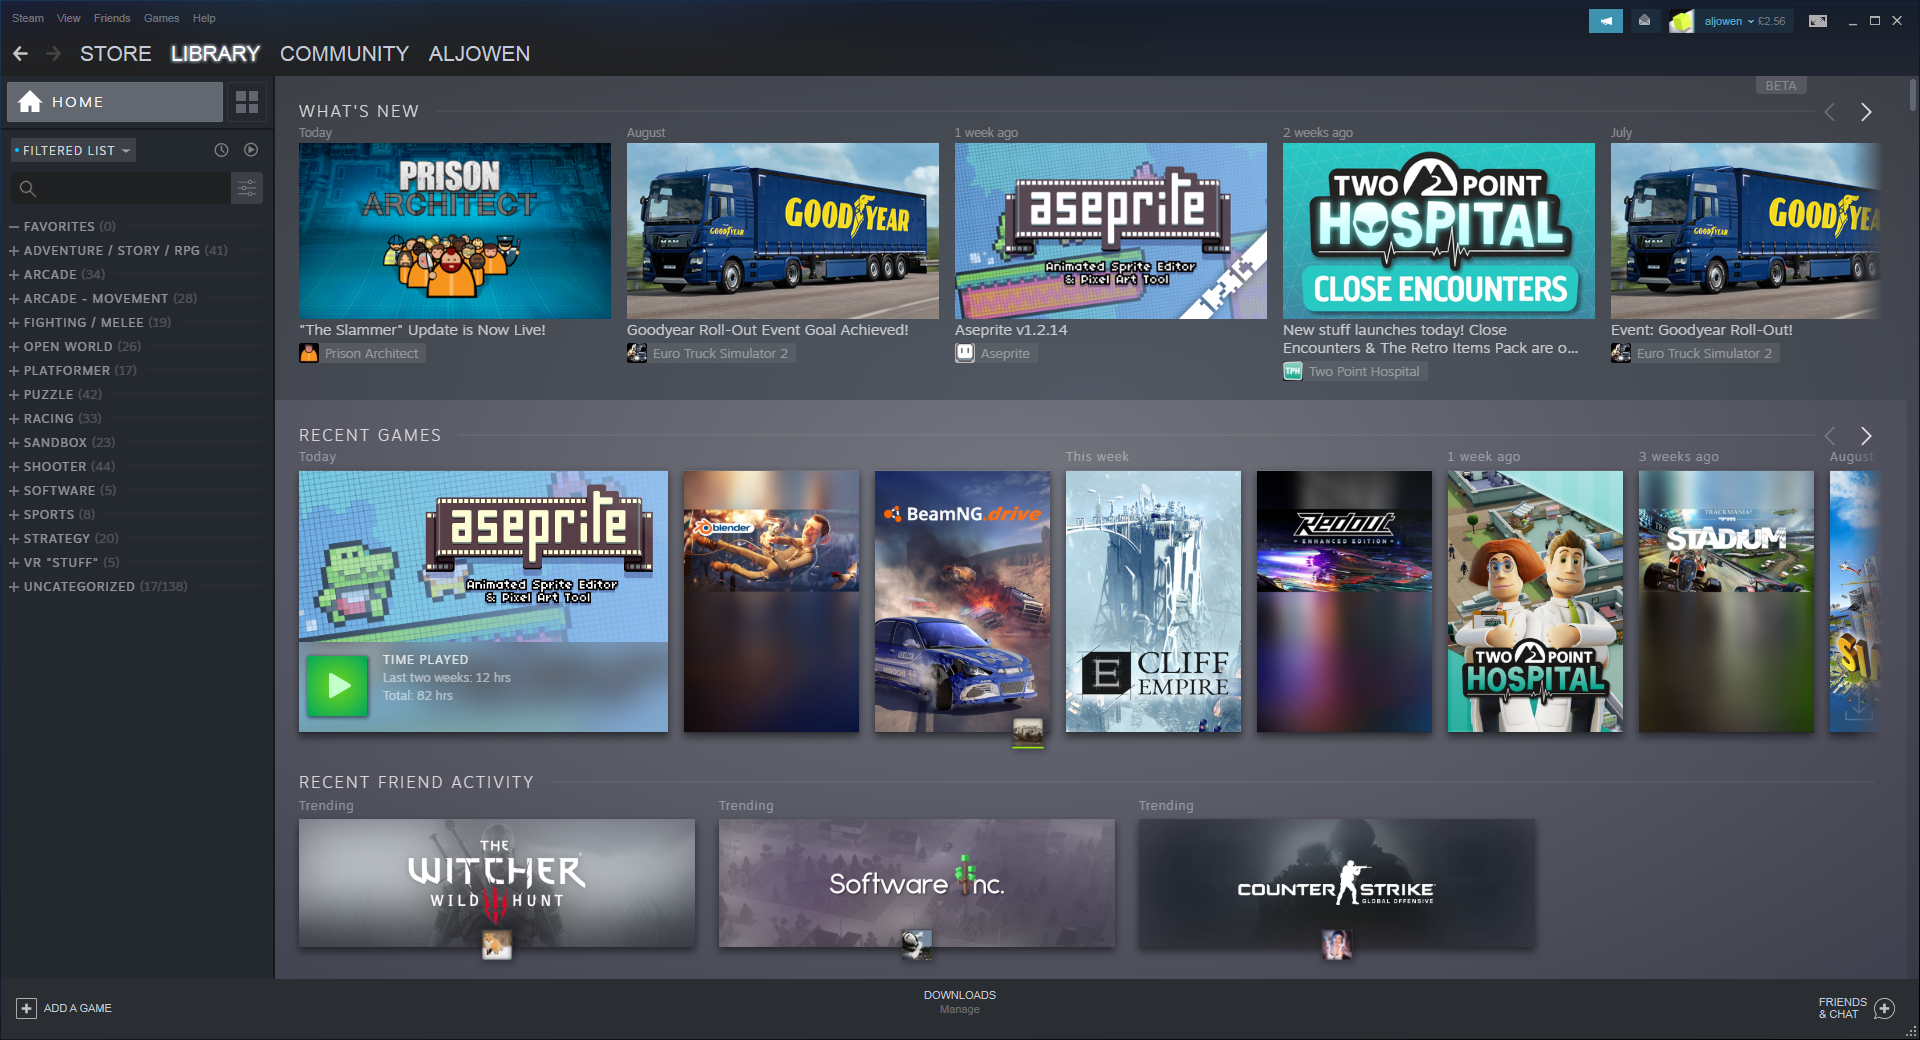
Task: Open the Steam menu
Action: (x=28, y=18)
